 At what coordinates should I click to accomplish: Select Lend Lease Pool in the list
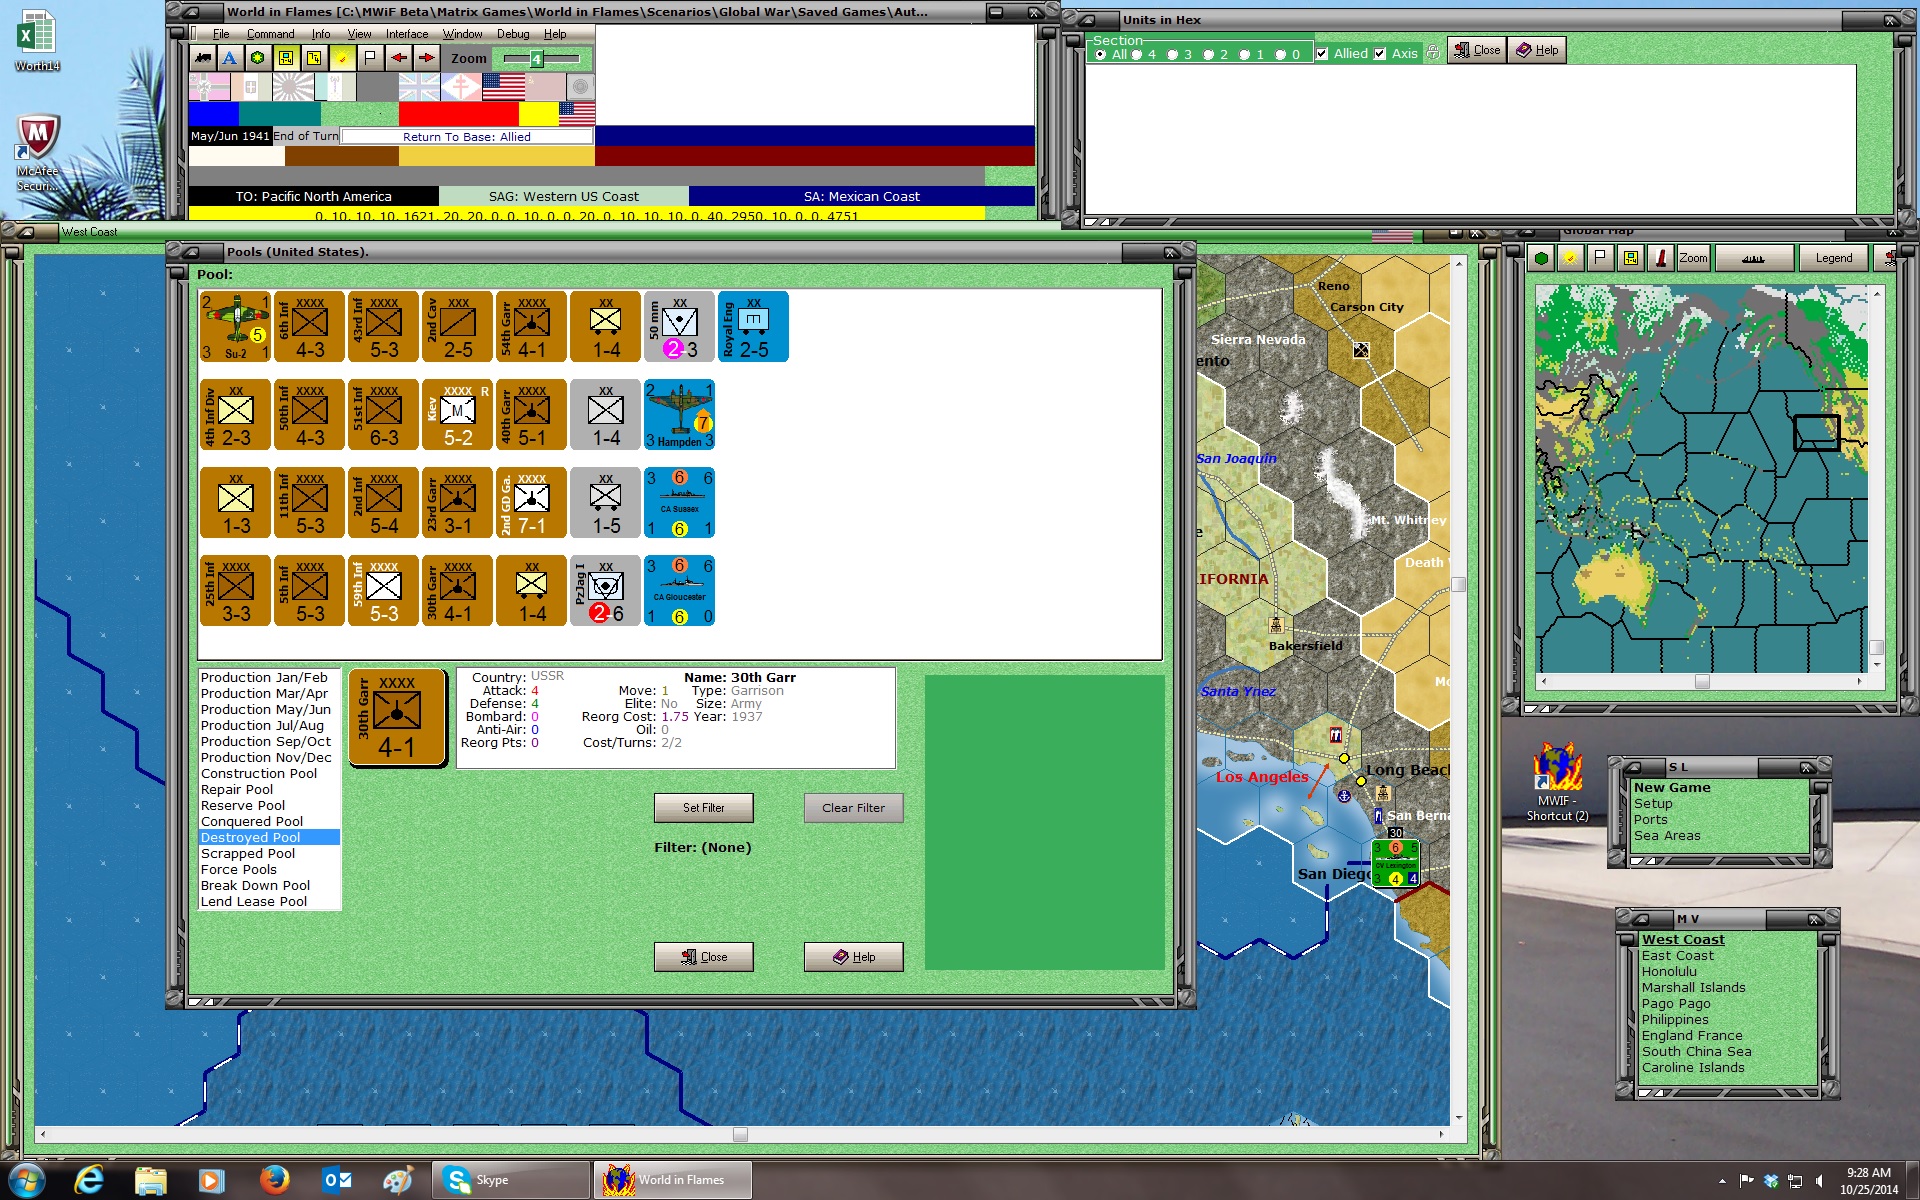click(x=254, y=902)
